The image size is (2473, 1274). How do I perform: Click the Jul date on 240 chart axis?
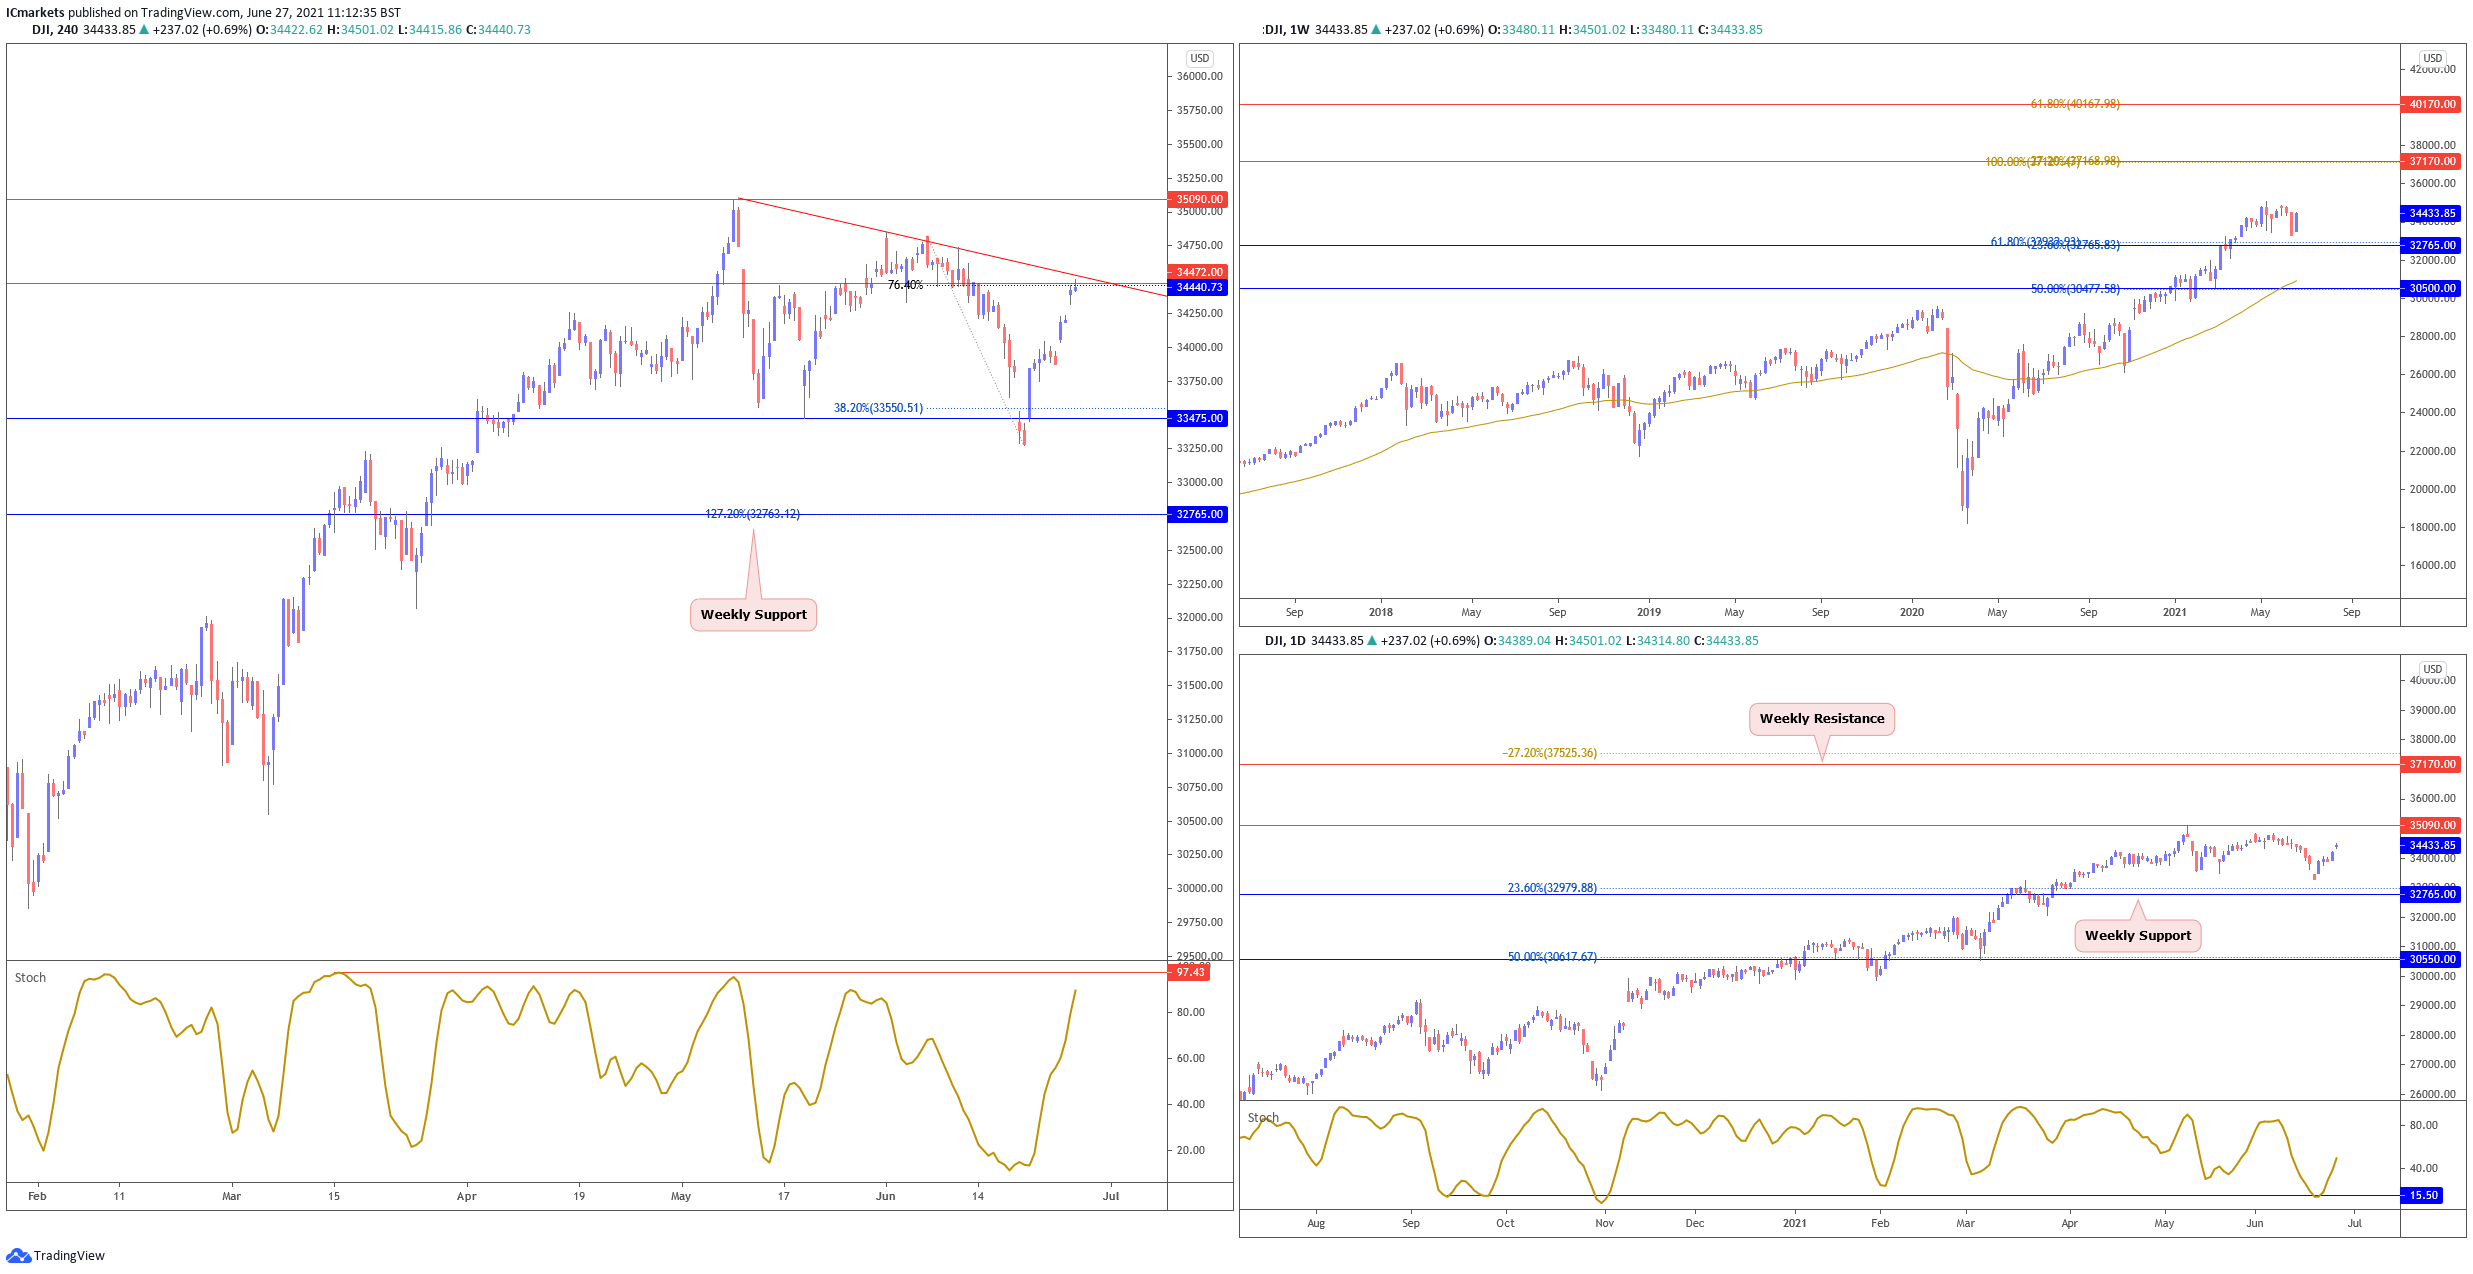tap(1111, 1196)
